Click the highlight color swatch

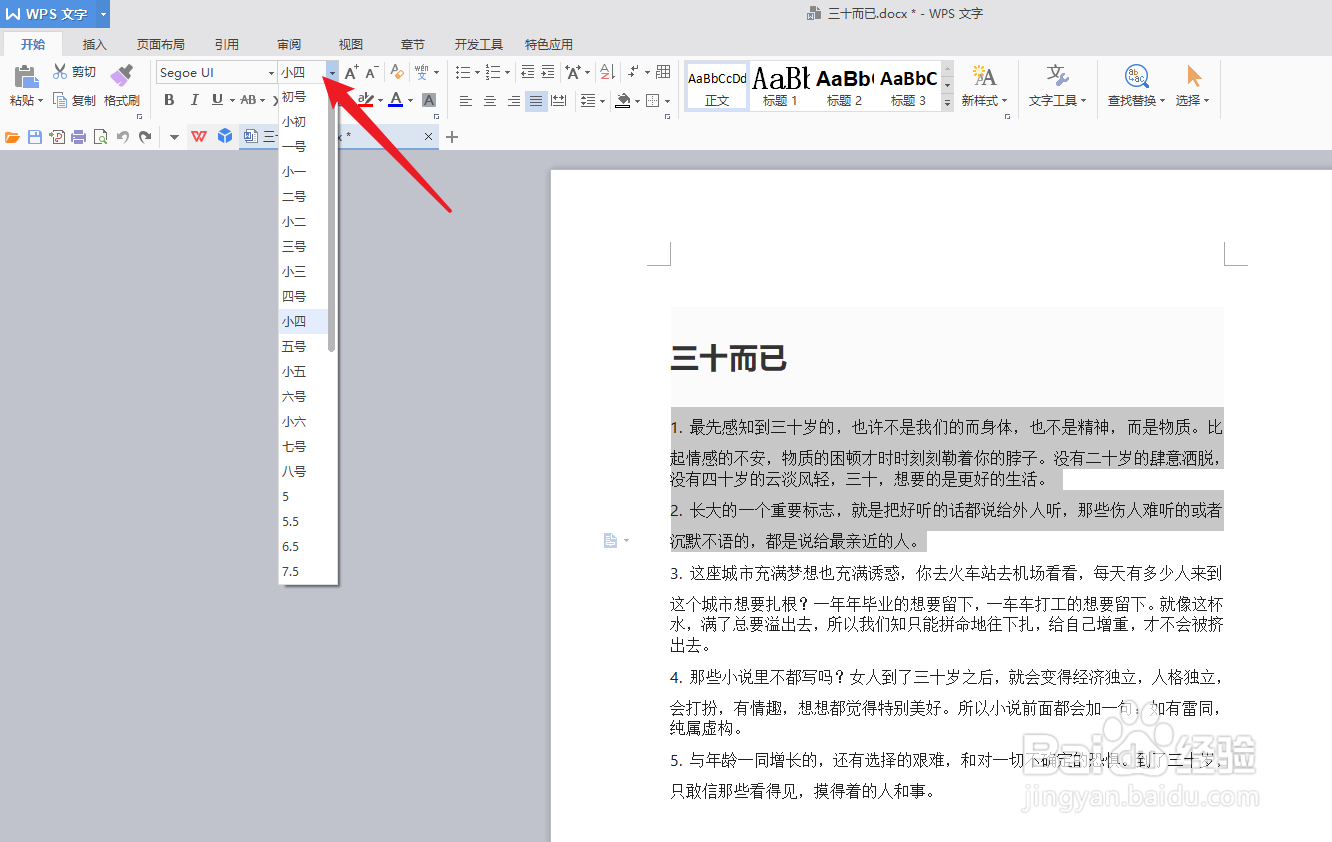click(x=364, y=100)
